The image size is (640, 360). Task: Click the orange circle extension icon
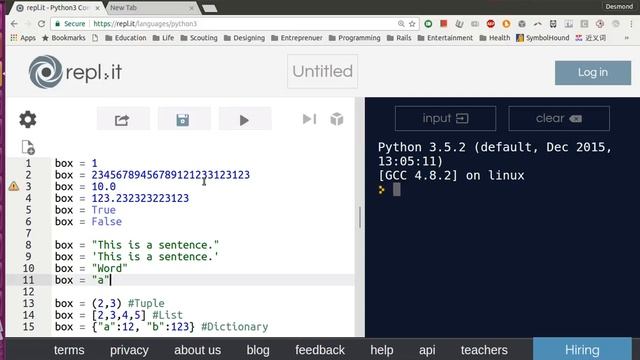506,24
